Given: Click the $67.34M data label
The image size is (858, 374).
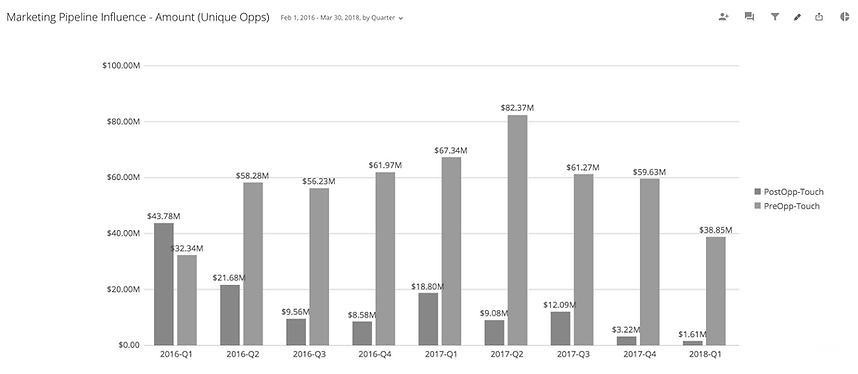Looking at the screenshot, I should point(451,150).
